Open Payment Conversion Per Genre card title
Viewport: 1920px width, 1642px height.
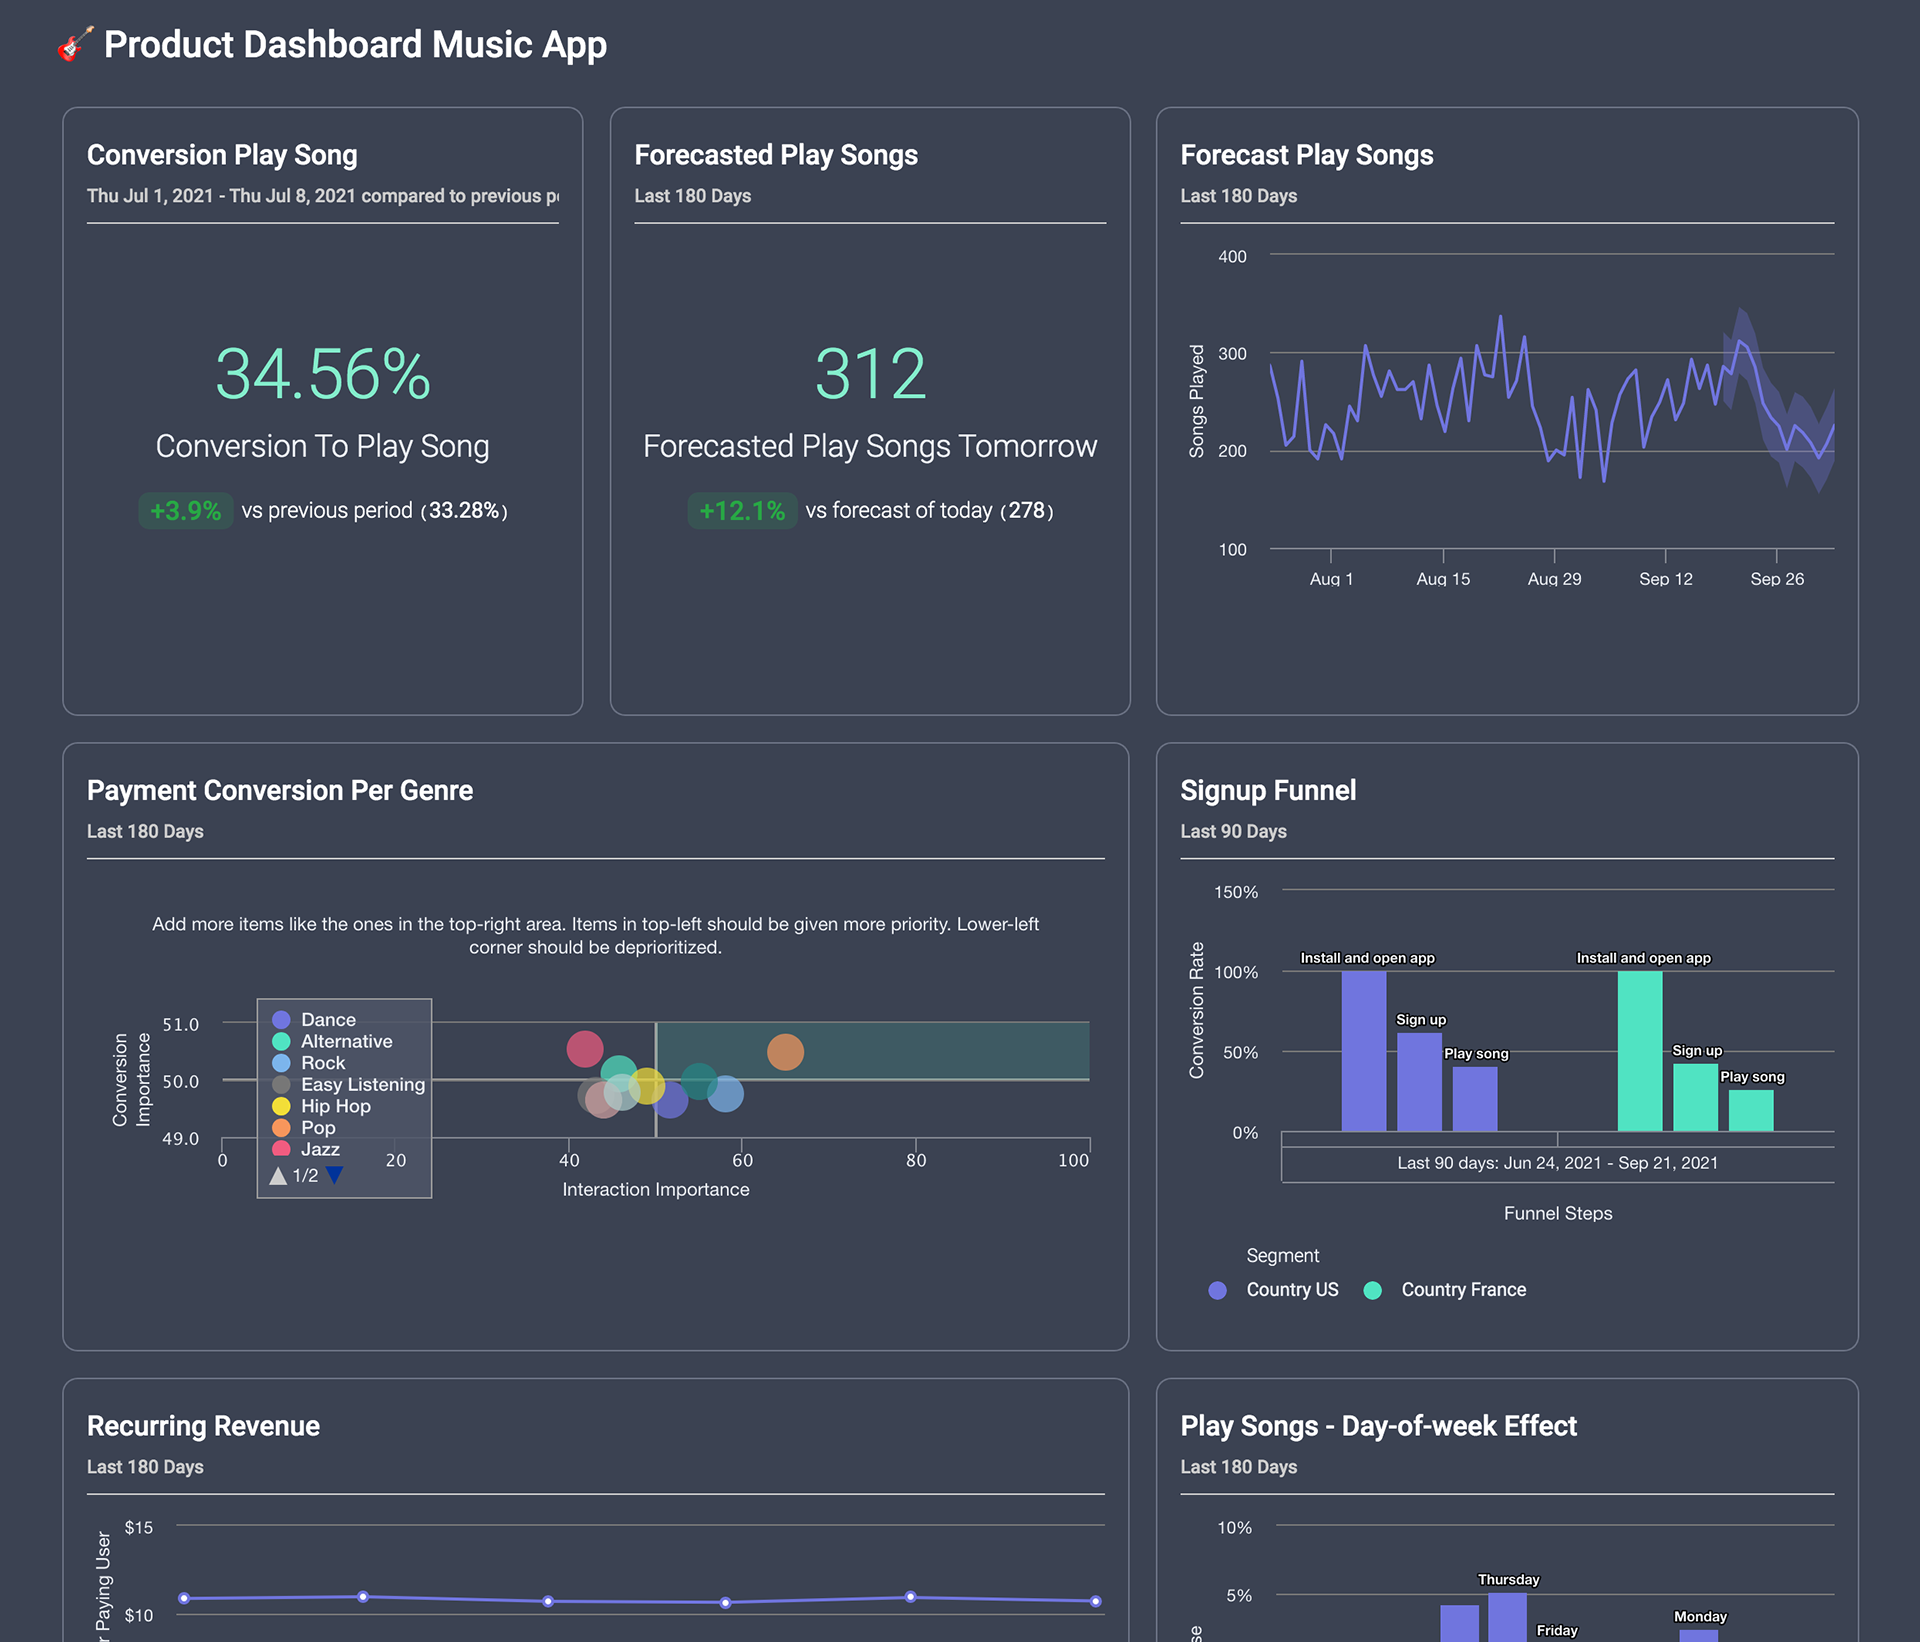(x=279, y=790)
